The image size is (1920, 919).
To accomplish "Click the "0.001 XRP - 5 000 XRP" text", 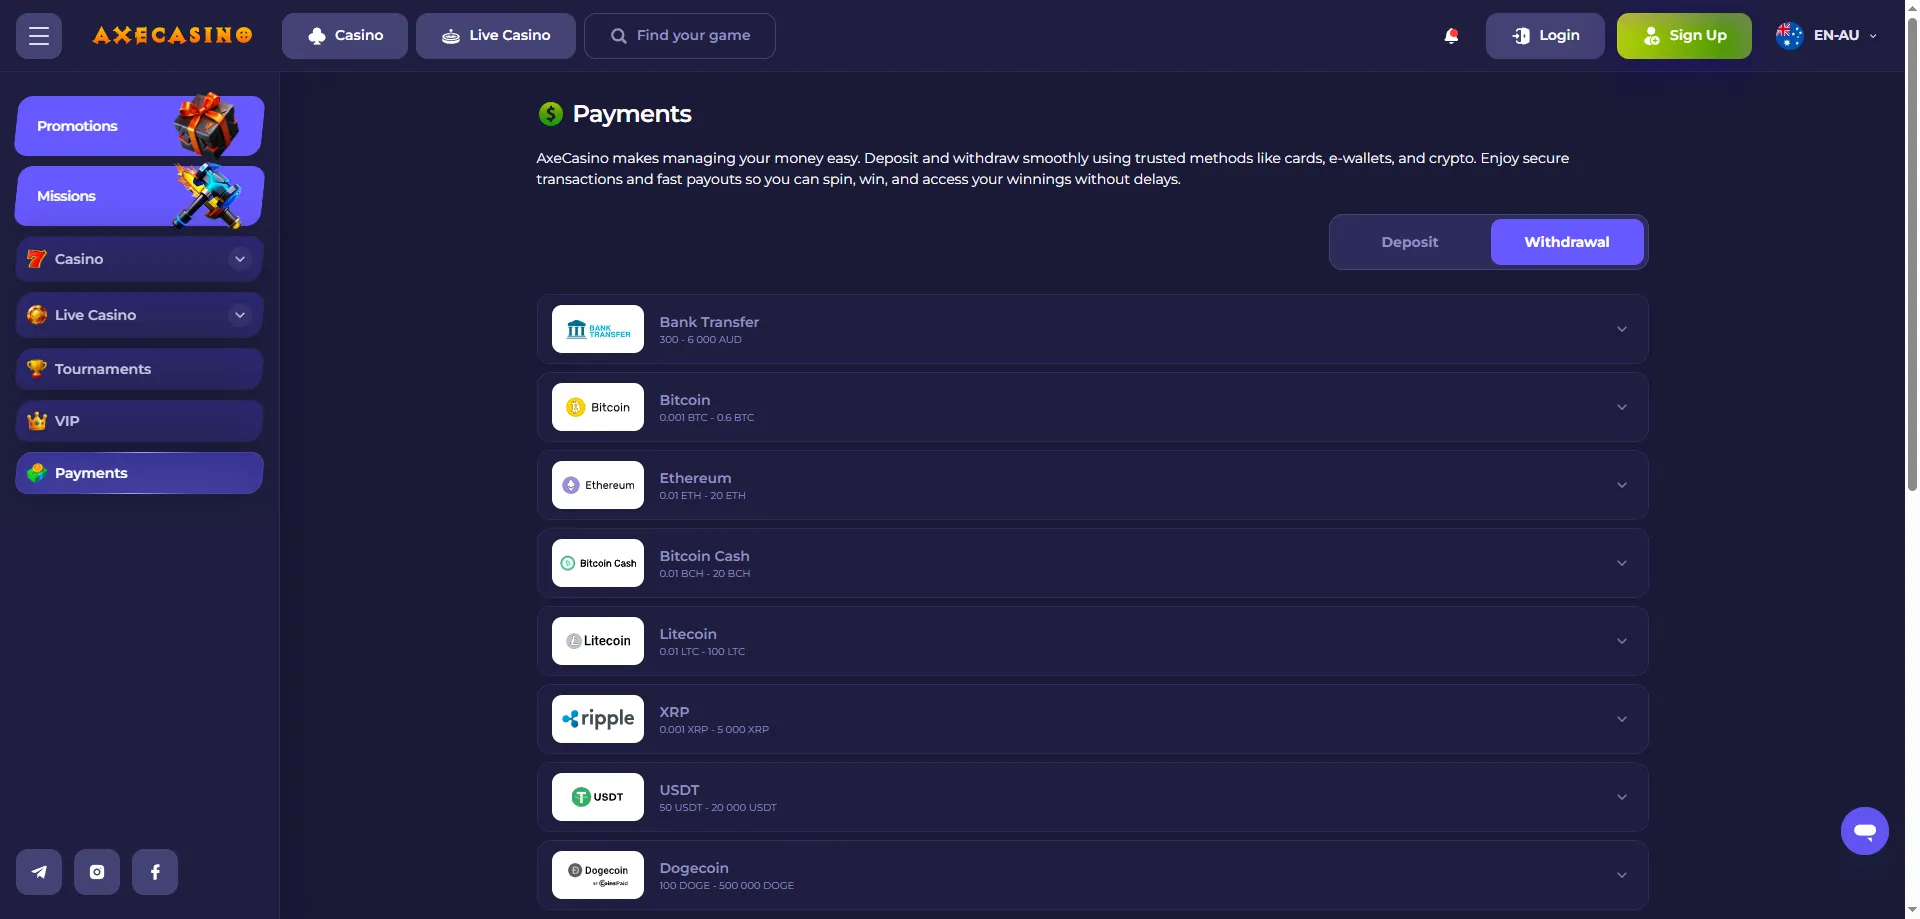I will coord(714,730).
